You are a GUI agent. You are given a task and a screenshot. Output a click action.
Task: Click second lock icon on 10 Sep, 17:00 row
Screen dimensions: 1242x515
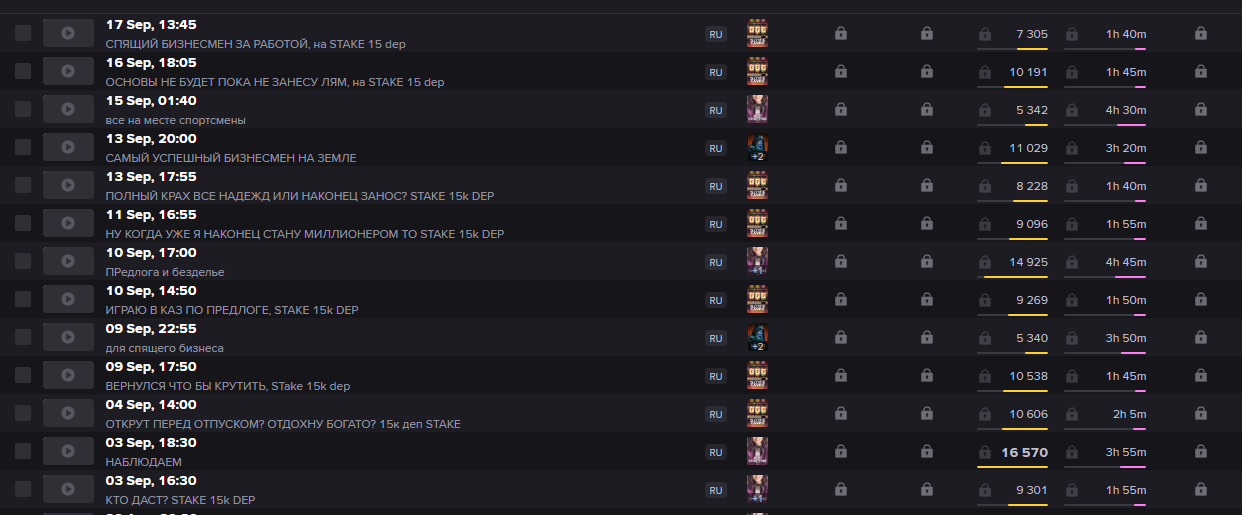click(927, 262)
